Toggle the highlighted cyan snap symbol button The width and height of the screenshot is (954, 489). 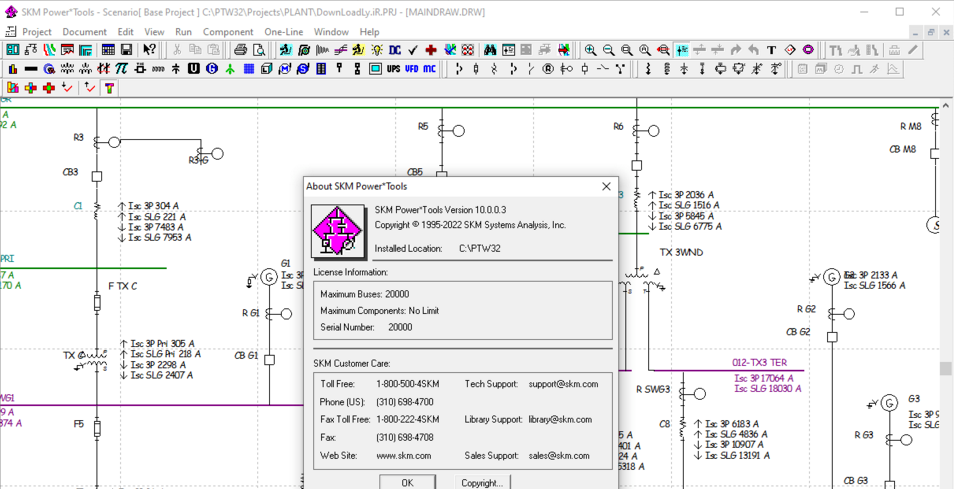(x=681, y=50)
